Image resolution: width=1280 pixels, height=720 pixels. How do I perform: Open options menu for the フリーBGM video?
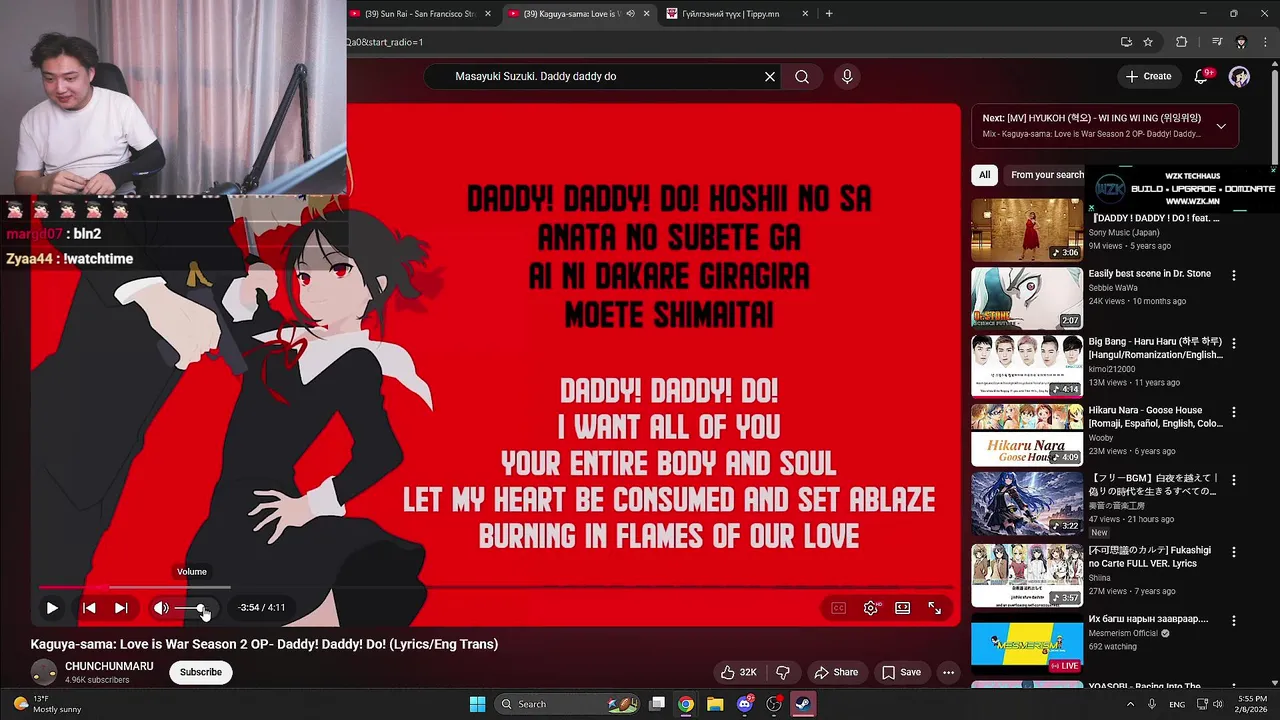(x=1234, y=480)
